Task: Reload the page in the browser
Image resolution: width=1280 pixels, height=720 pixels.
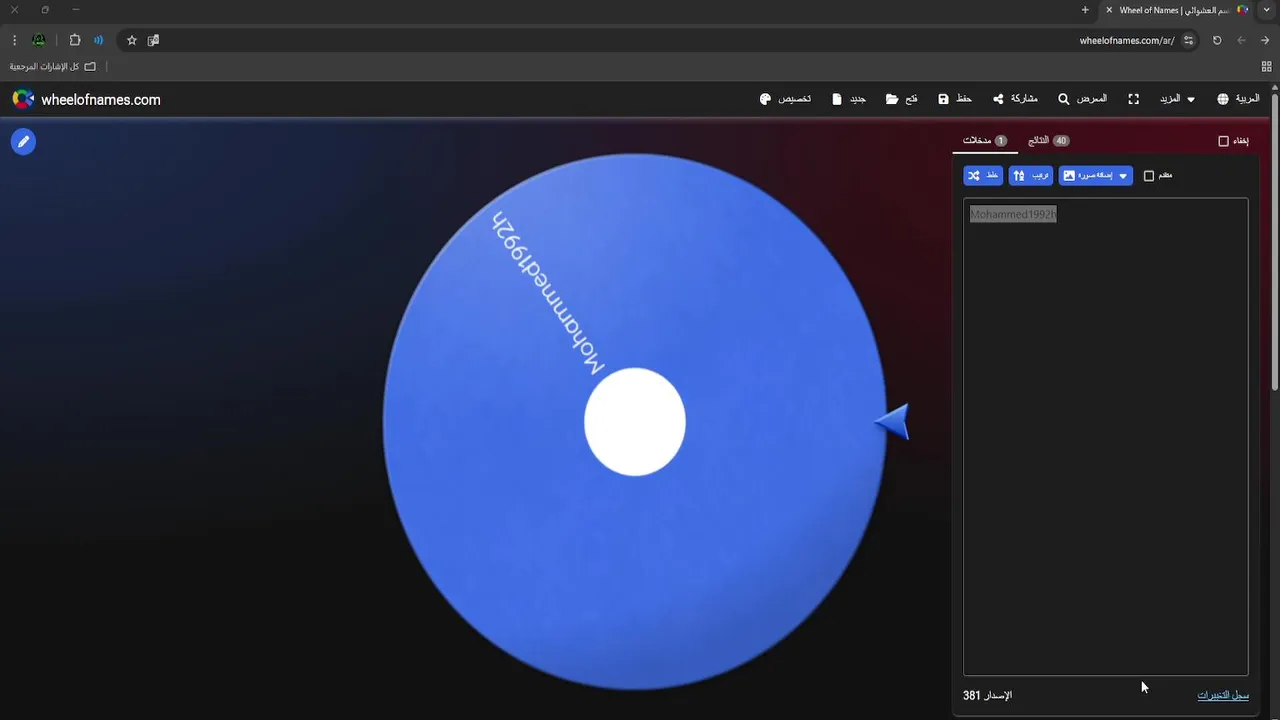Action: pos(1217,40)
